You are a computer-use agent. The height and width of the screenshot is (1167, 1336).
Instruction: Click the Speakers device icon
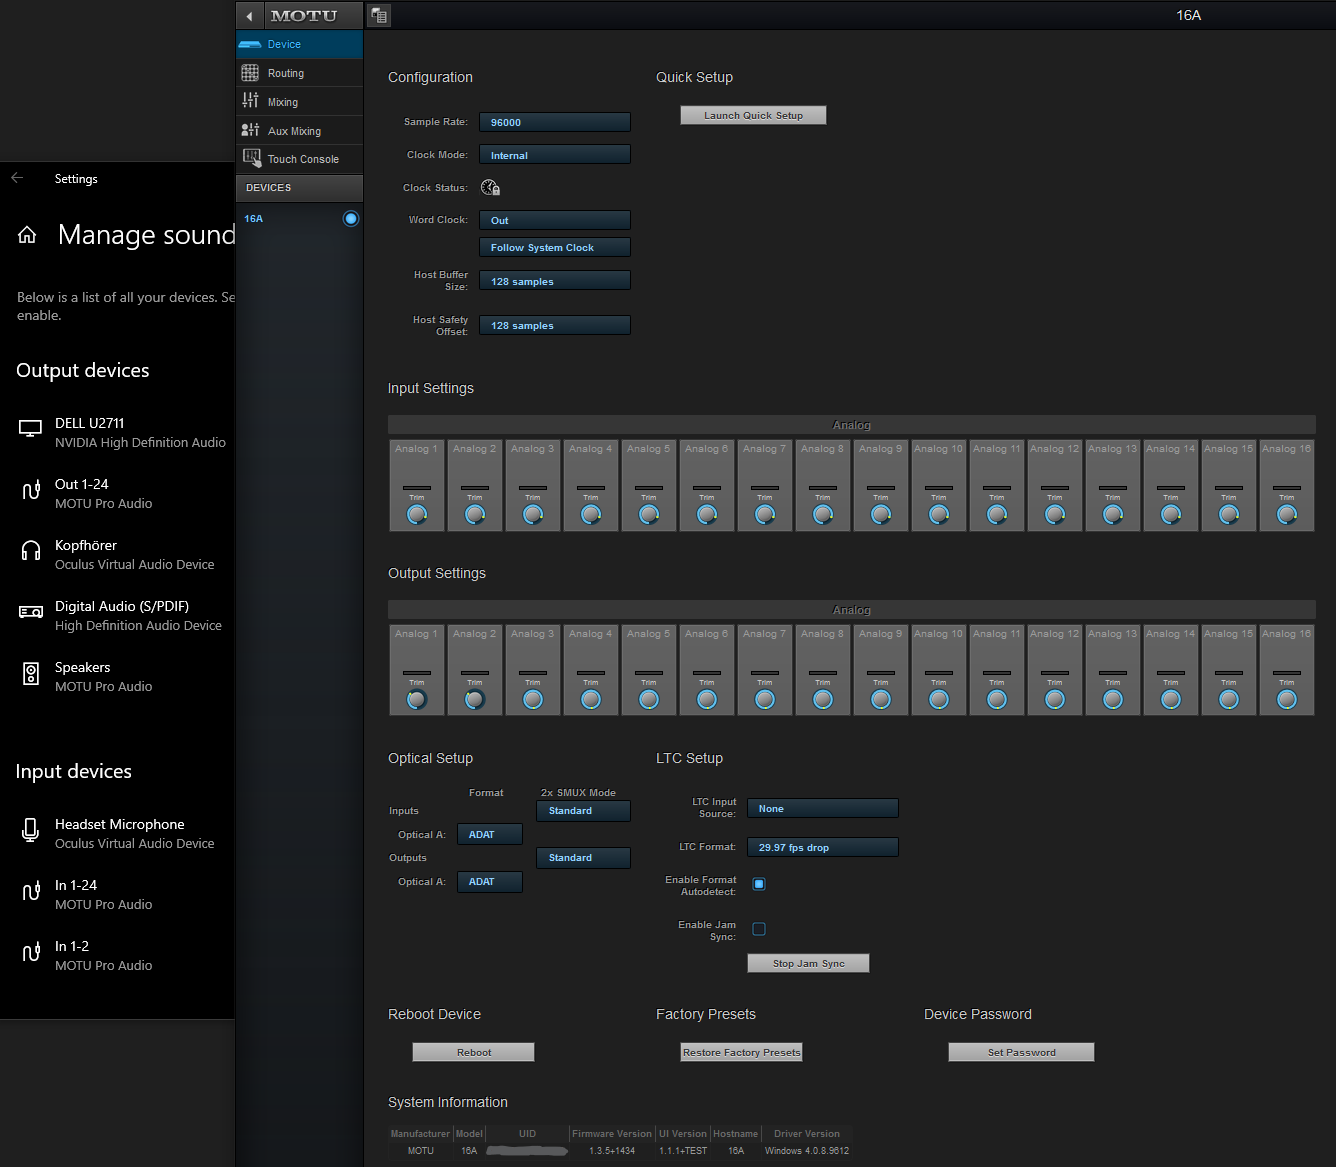pos(31,674)
